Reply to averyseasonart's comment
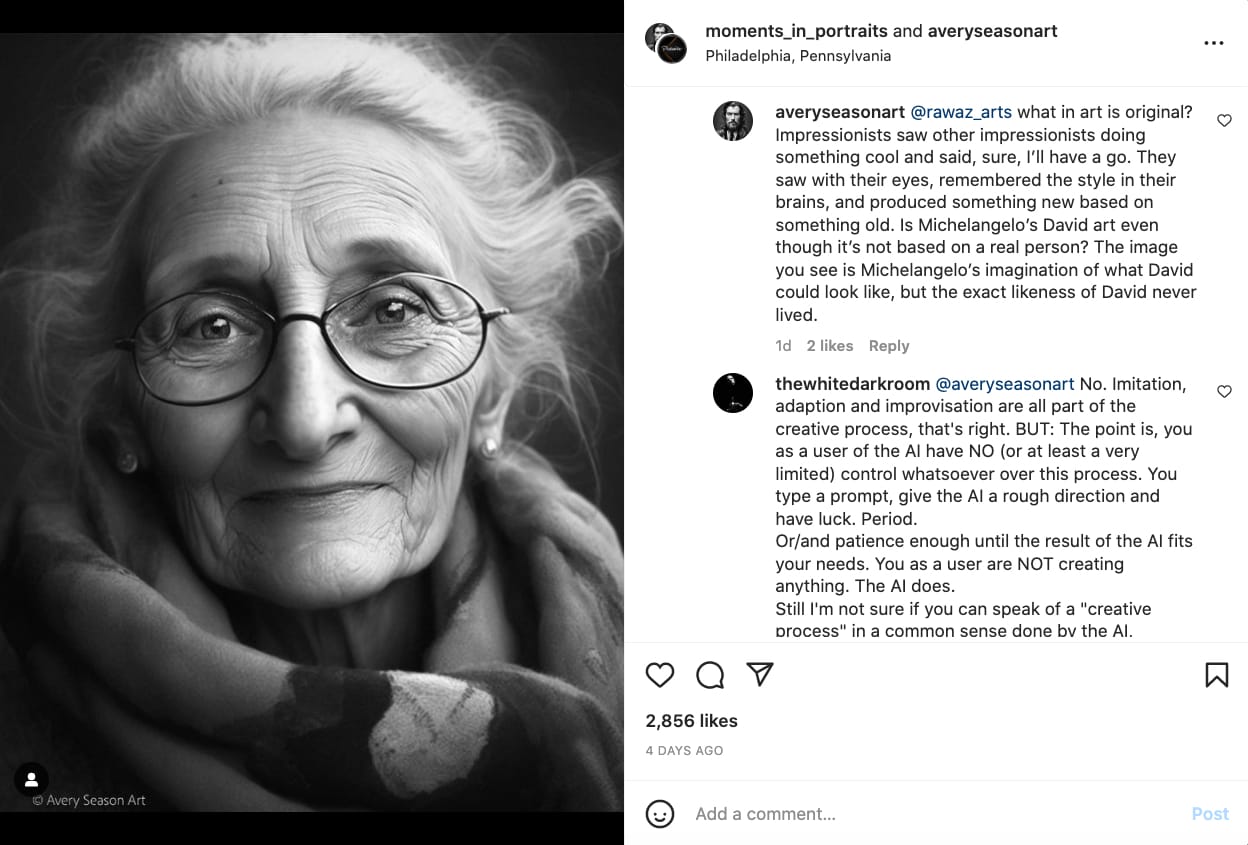Viewport: 1248px width, 845px height. click(889, 346)
